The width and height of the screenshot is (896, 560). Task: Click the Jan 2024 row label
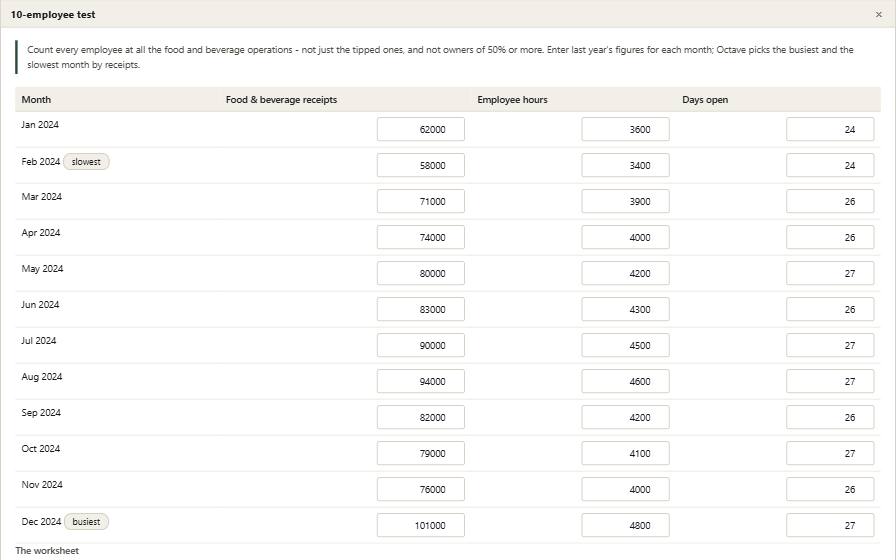[x=40, y=125]
